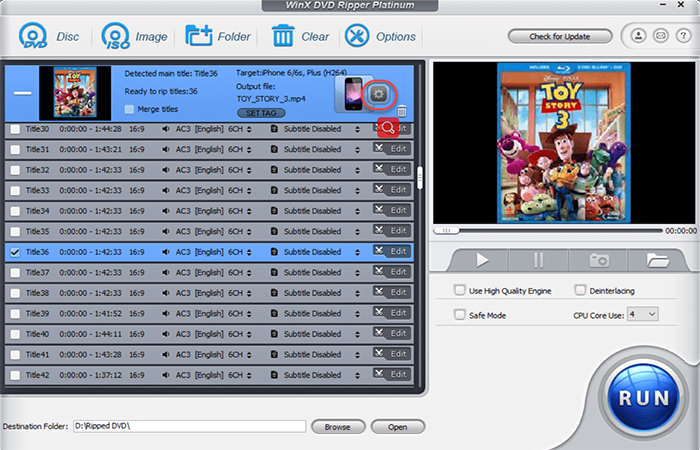Click the scissors icon on Title32

click(379, 168)
